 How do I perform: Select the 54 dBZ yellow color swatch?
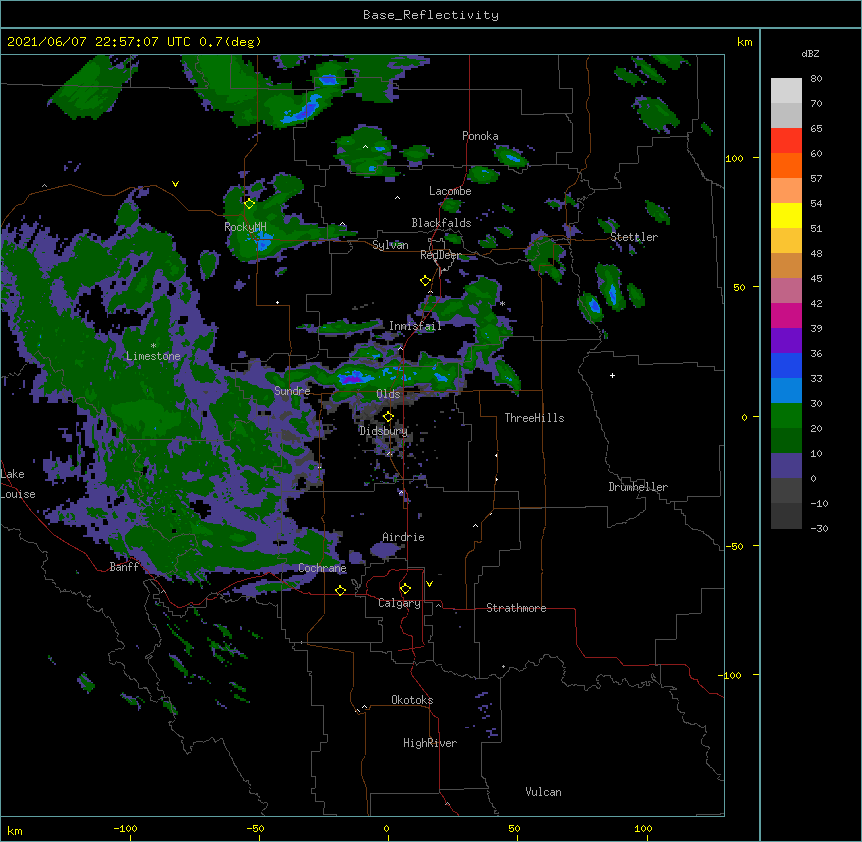[x=786, y=215]
